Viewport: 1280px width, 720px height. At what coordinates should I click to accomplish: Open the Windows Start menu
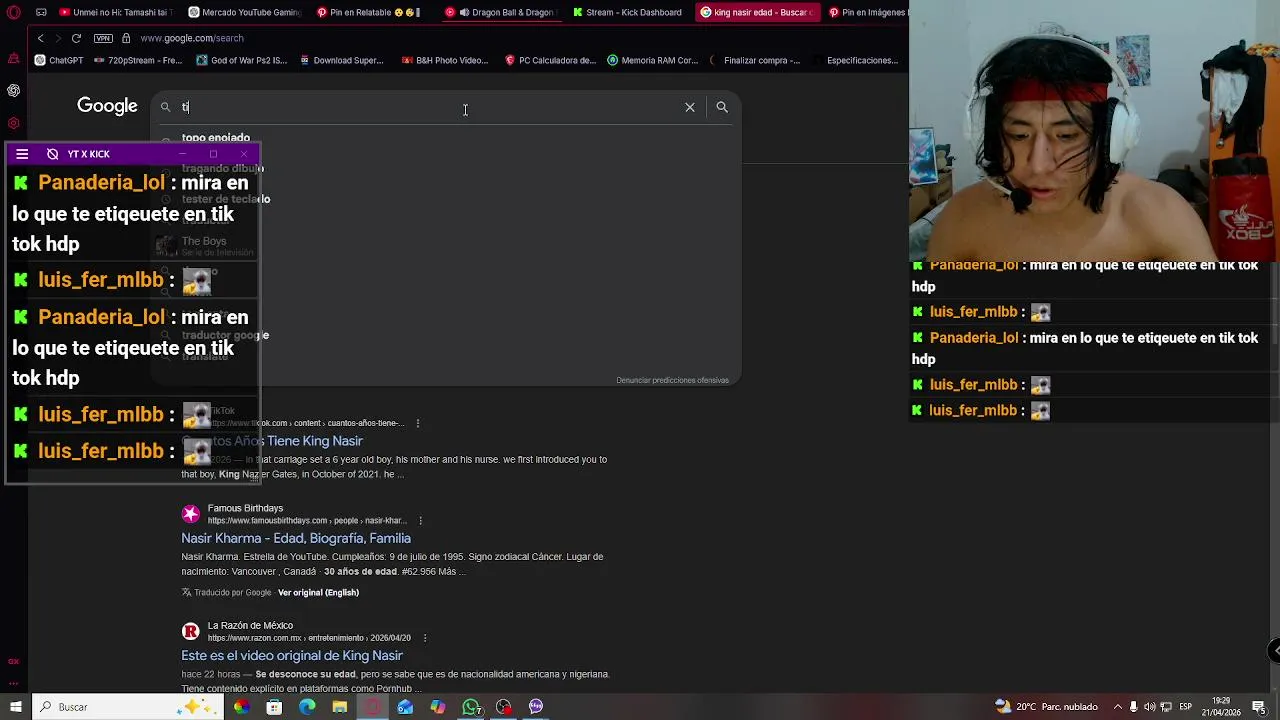coord(15,707)
